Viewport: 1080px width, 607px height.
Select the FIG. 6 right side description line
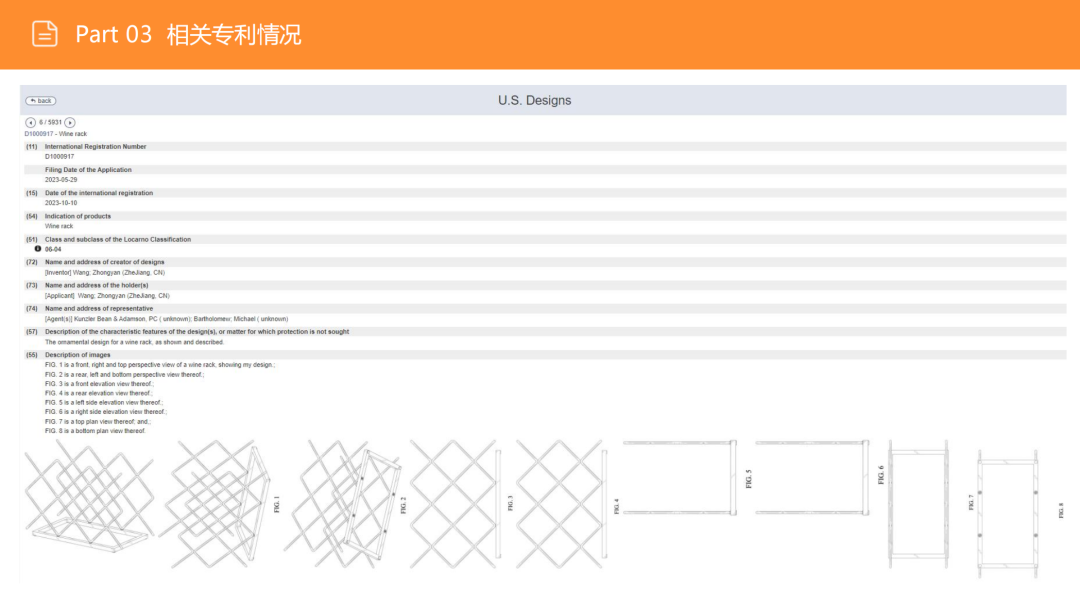click(106, 412)
